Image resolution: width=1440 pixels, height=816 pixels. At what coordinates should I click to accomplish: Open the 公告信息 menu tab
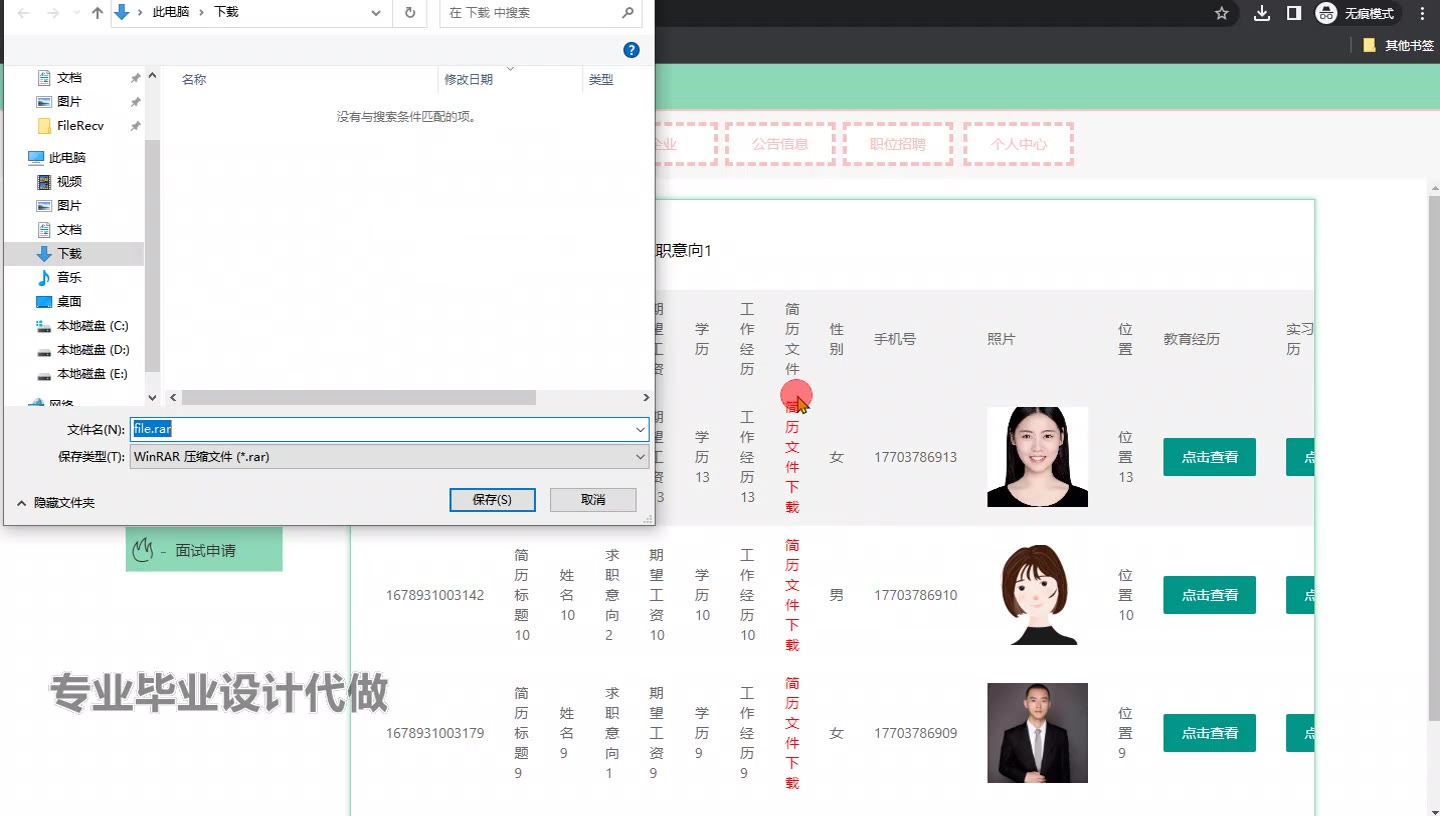pyautogui.click(x=780, y=144)
